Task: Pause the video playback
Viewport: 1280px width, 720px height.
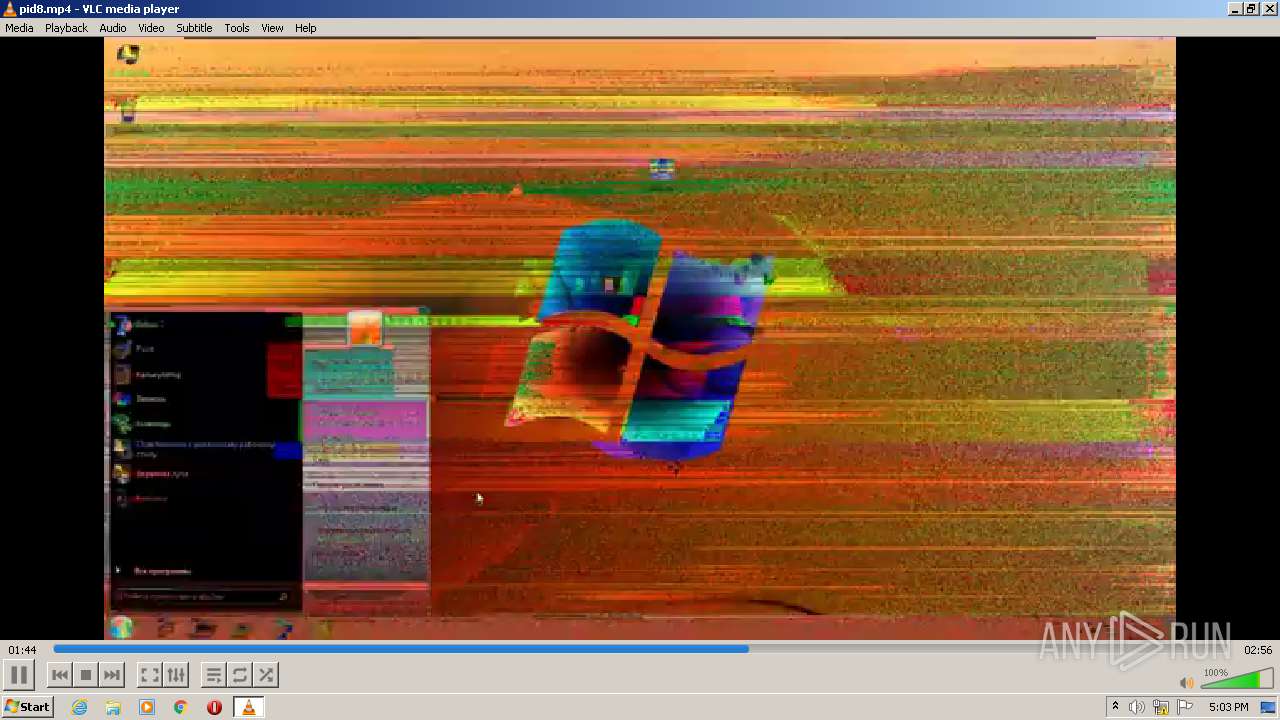Action: click(x=19, y=675)
